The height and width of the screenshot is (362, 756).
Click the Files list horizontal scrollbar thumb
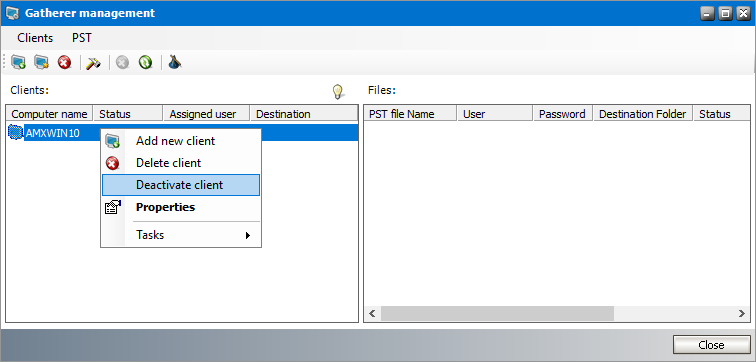tap(497, 313)
